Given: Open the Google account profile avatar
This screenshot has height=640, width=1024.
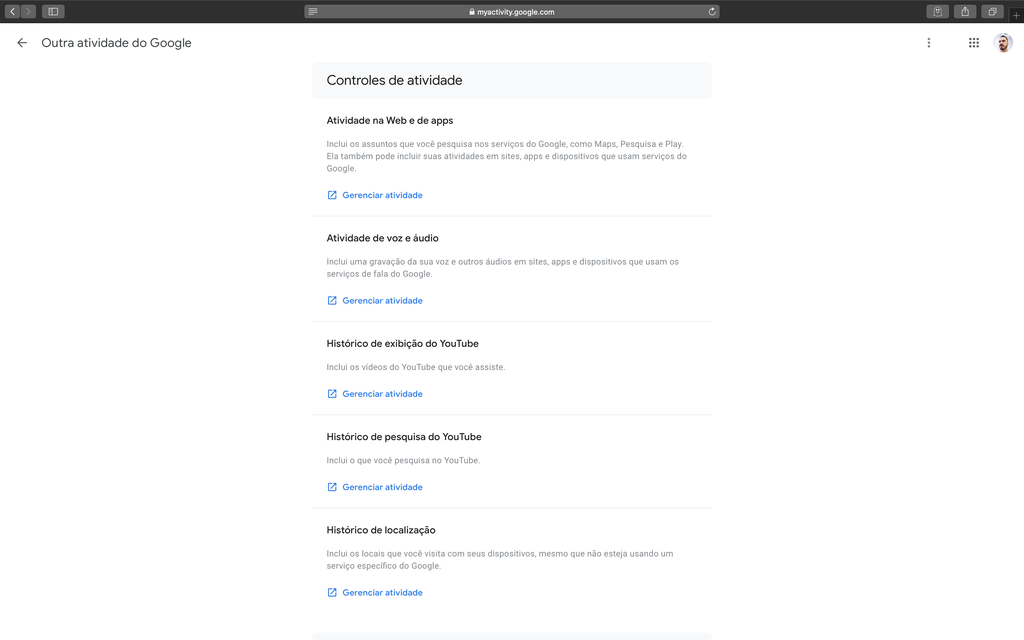Looking at the screenshot, I should (1003, 43).
